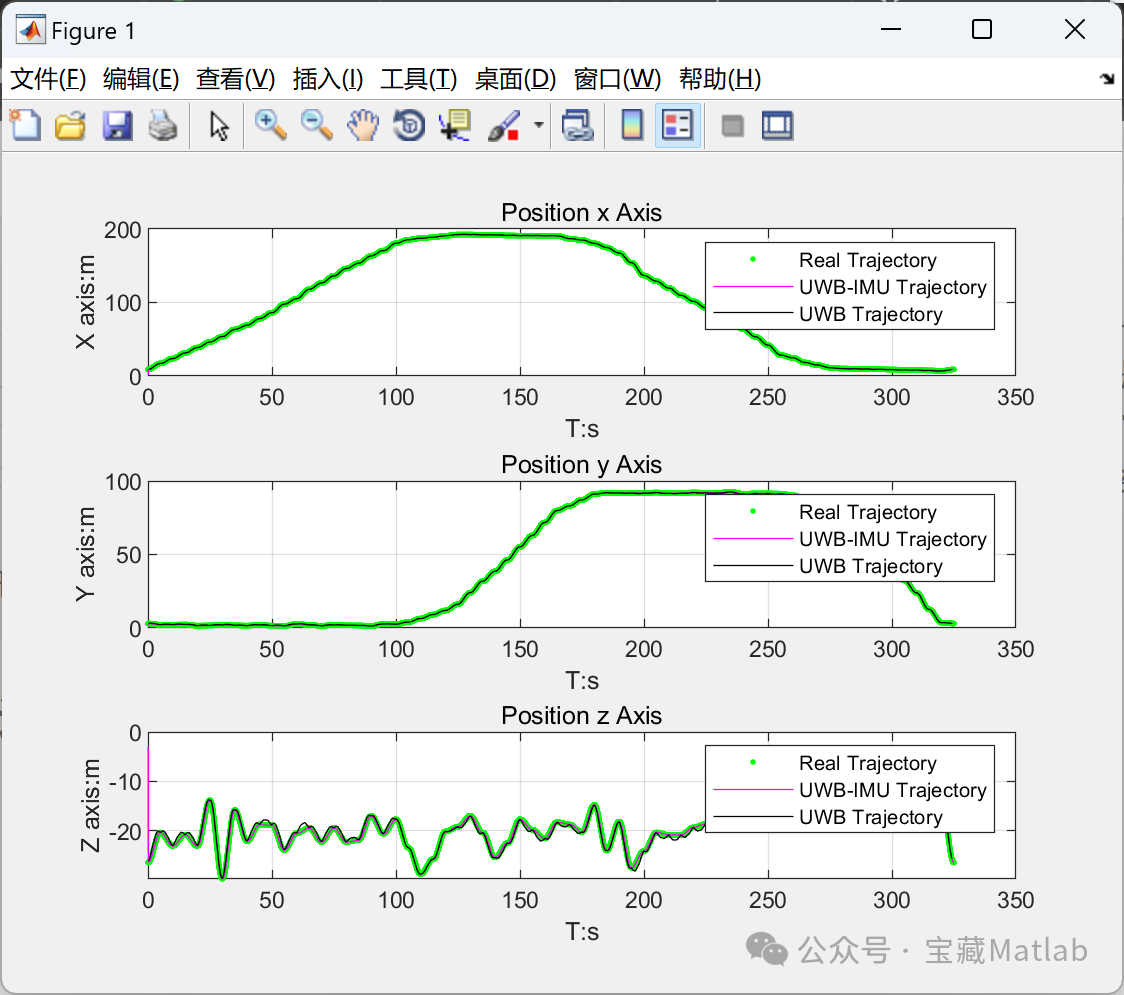1124x995 pixels.
Task: Select the Zoom In tool
Action: pos(270,126)
